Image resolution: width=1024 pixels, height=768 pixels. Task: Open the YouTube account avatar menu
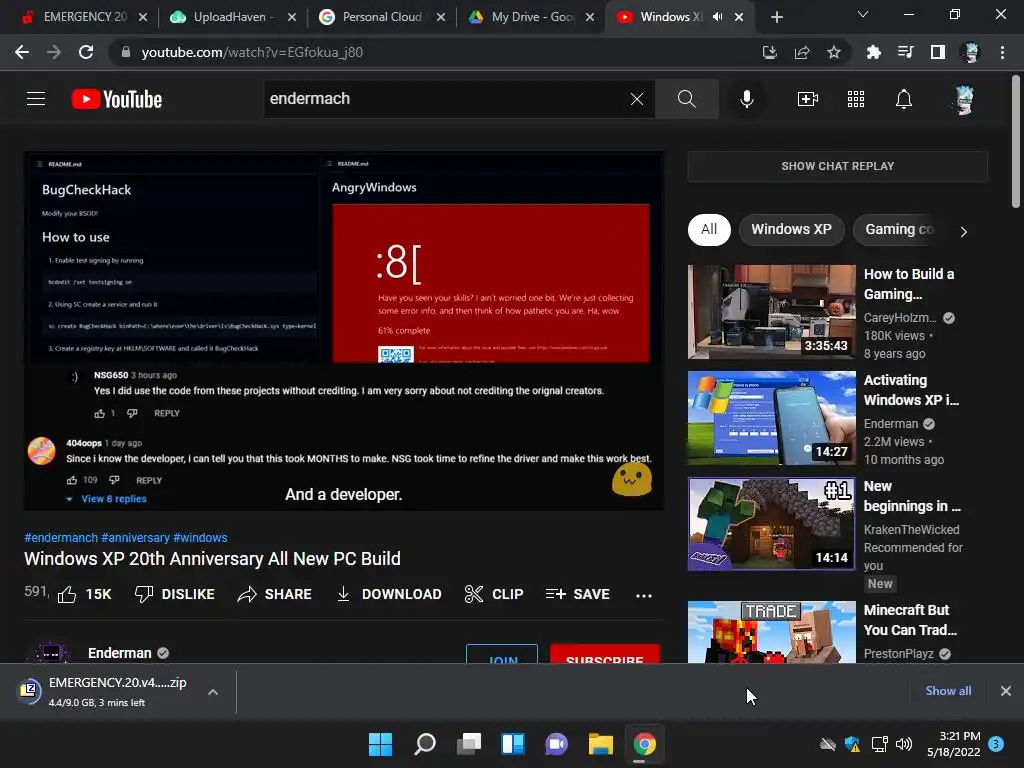click(x=964, y=100)
